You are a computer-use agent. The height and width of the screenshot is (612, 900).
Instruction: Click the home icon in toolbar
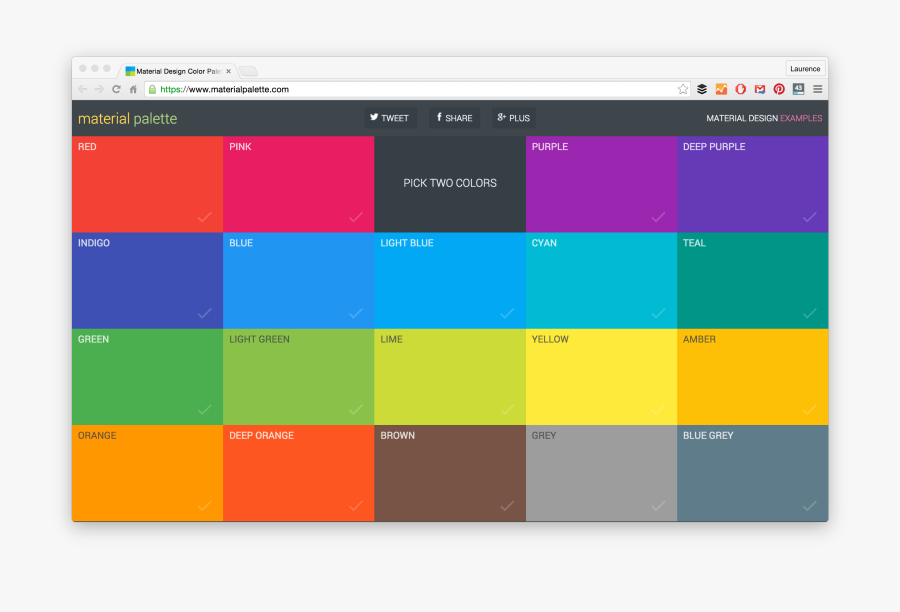133,89
